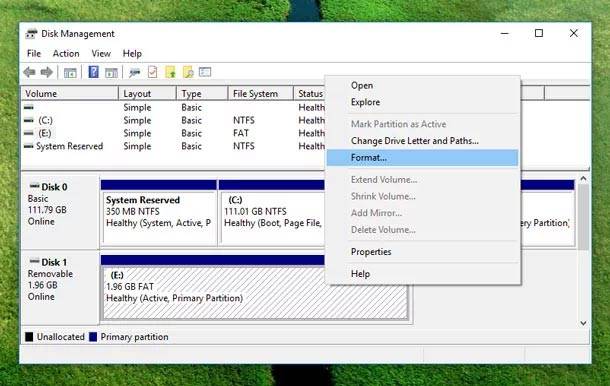Image resolution: width=610 pixels, height=386 pixels.
Task: Click the Forward arrow toolbar icon
Action: coord(47,72)
